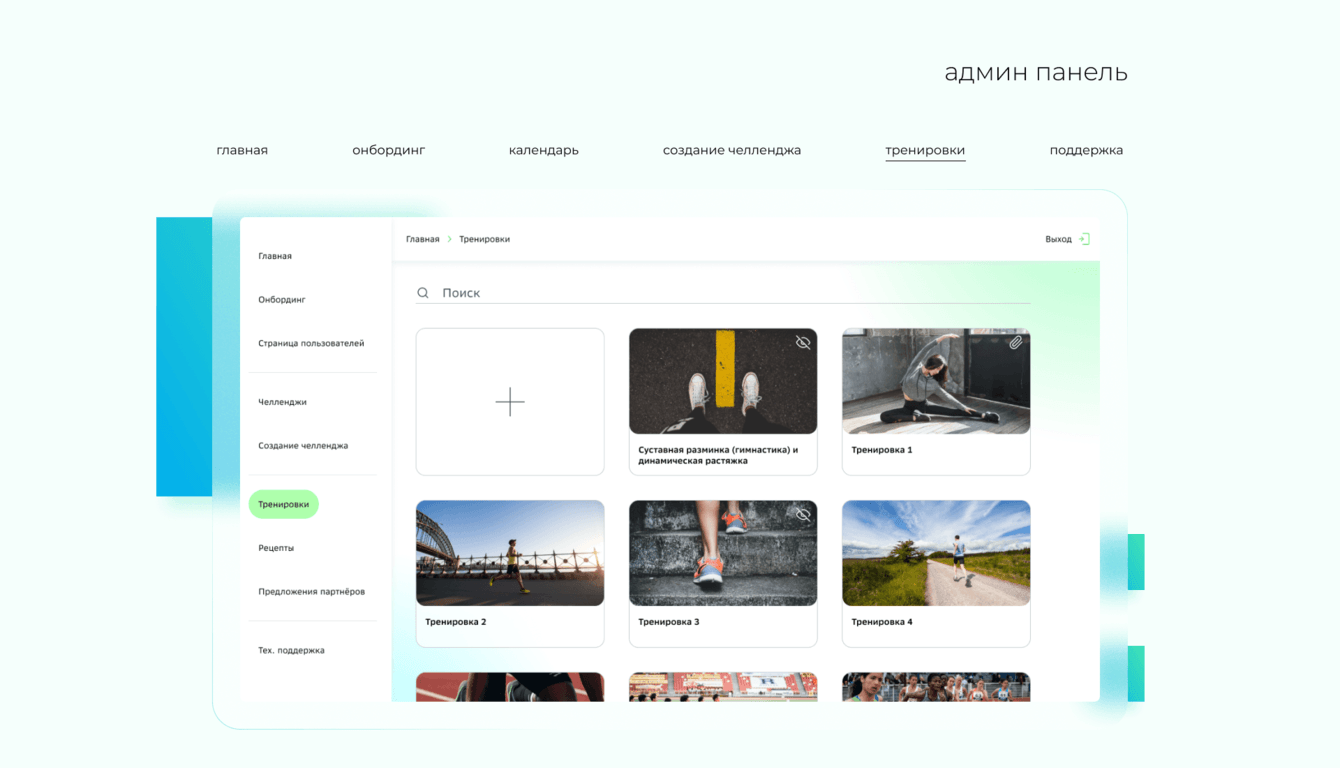Go to Челленджи in the sidebar
Image resolution: width=1340 pixels, height=768 pixels.
tap(282, 402)
